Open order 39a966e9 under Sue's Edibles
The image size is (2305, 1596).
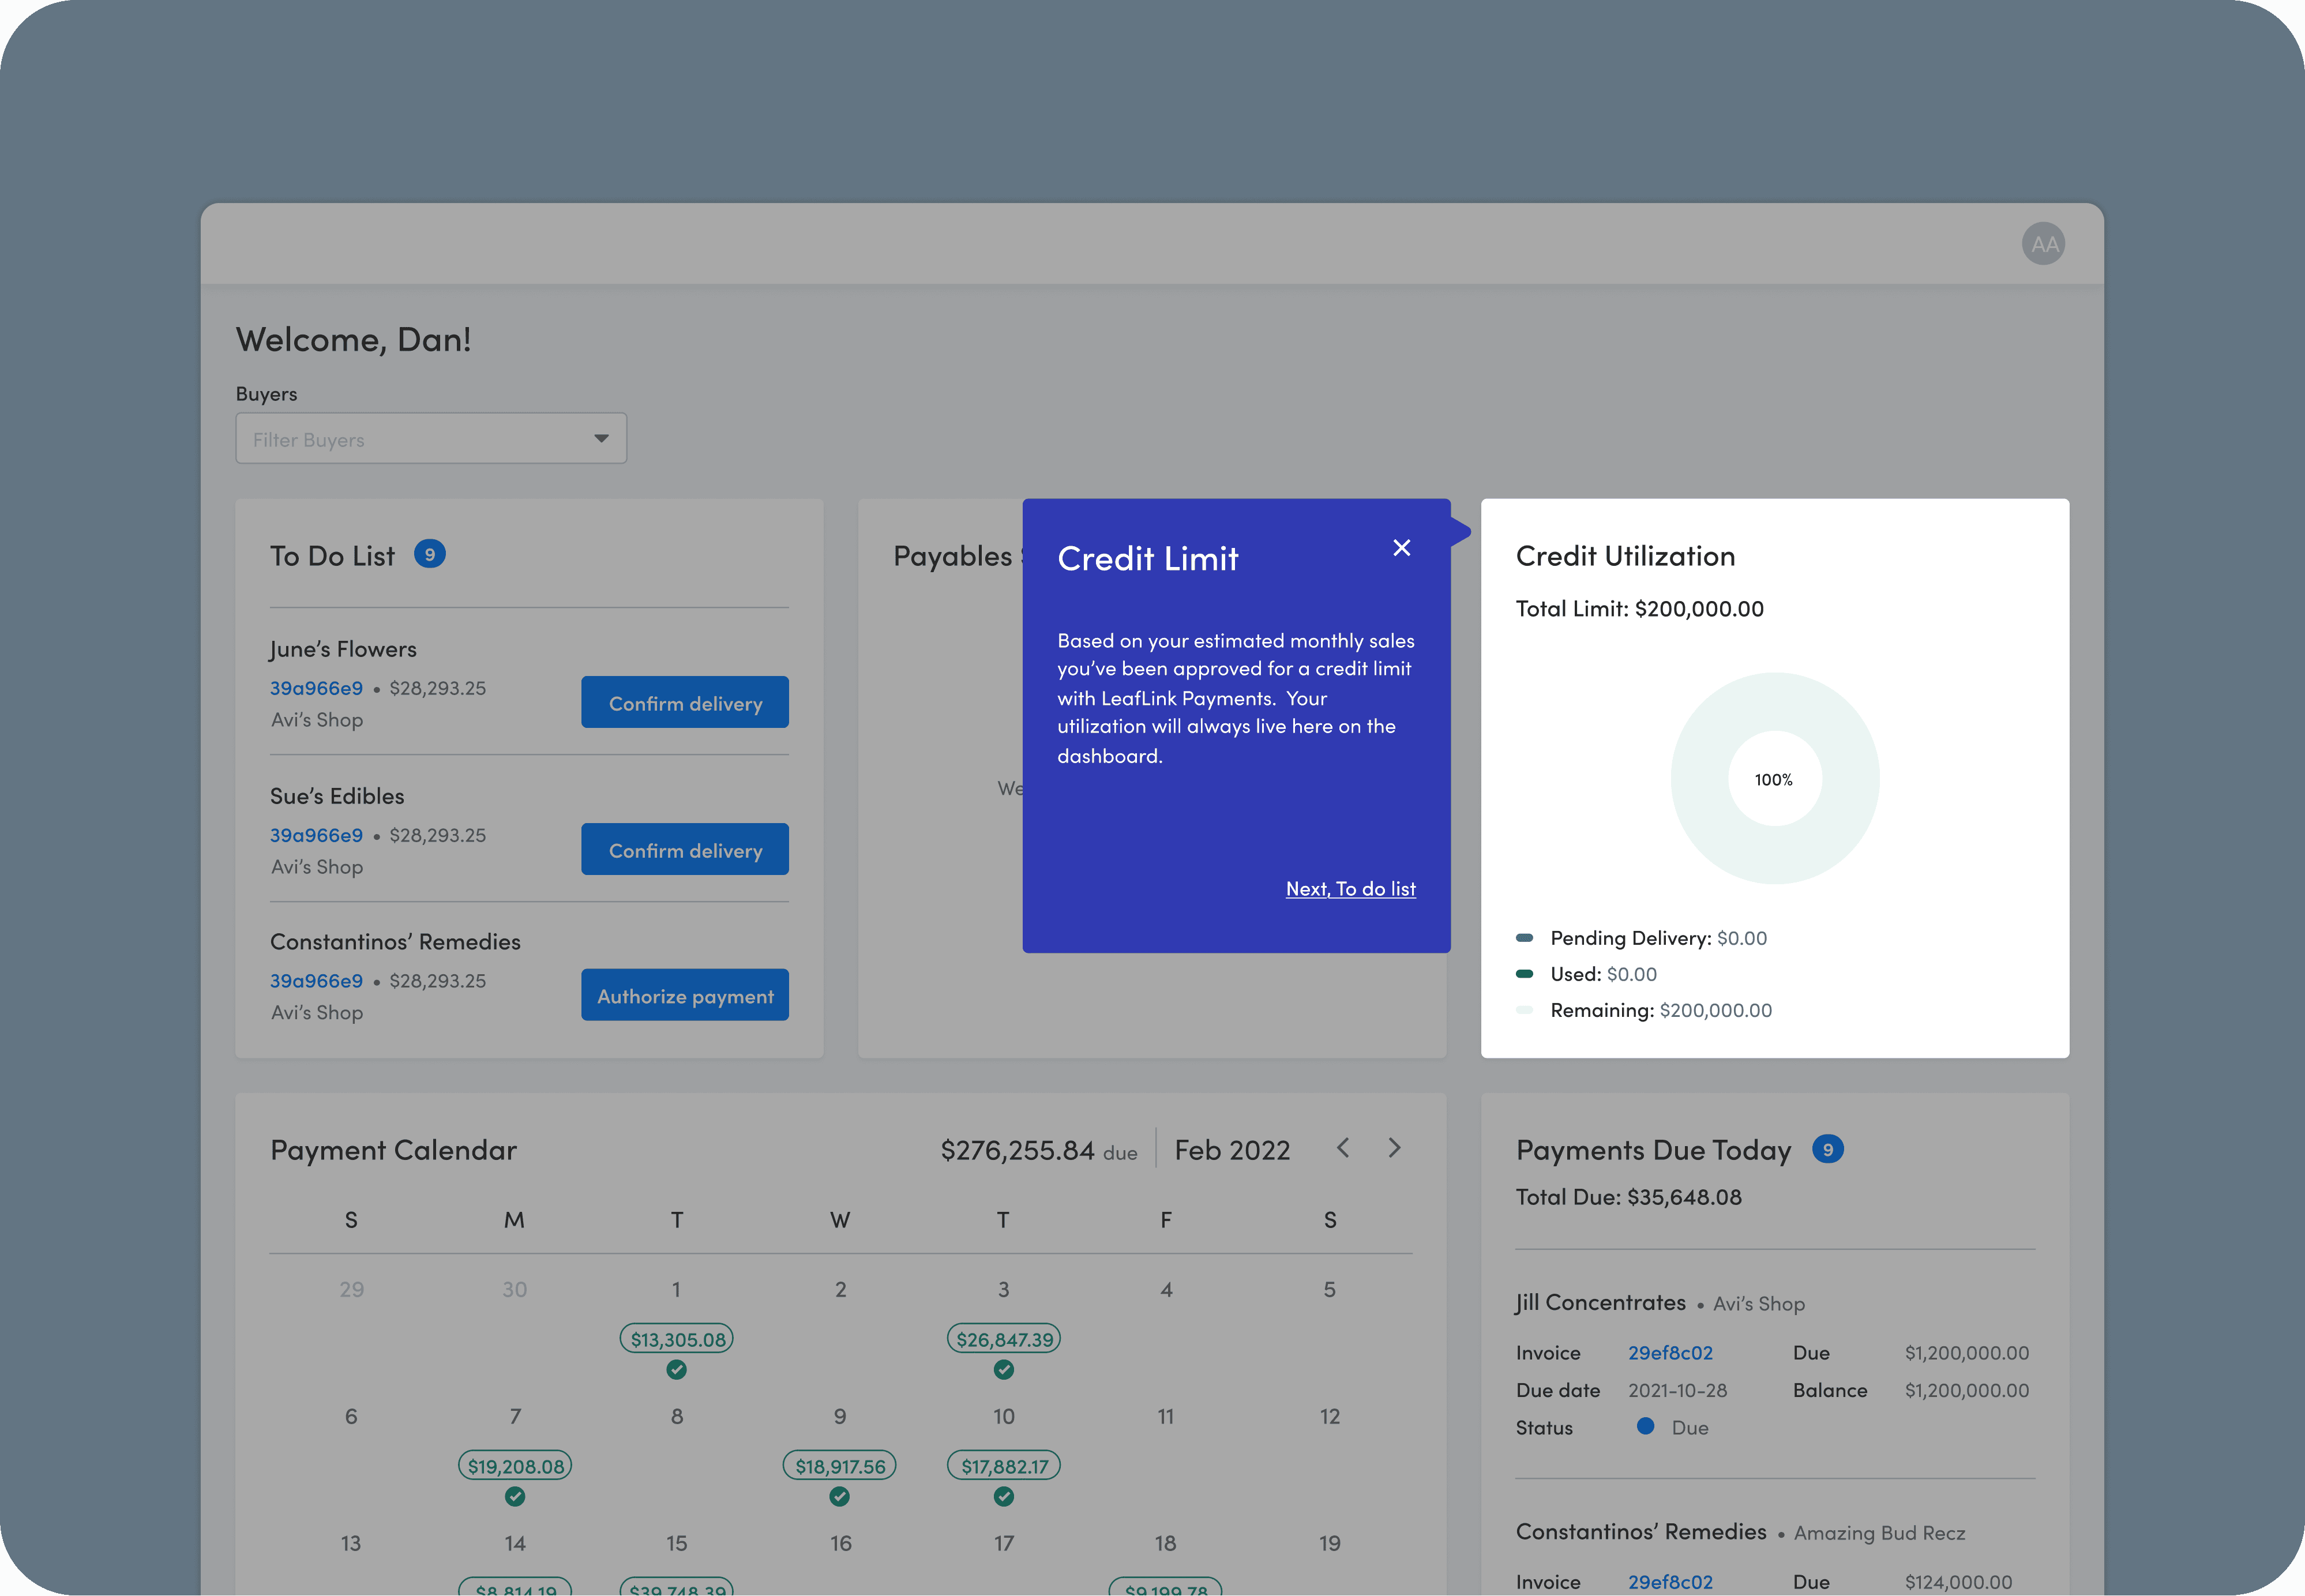[x=316, y=835]
